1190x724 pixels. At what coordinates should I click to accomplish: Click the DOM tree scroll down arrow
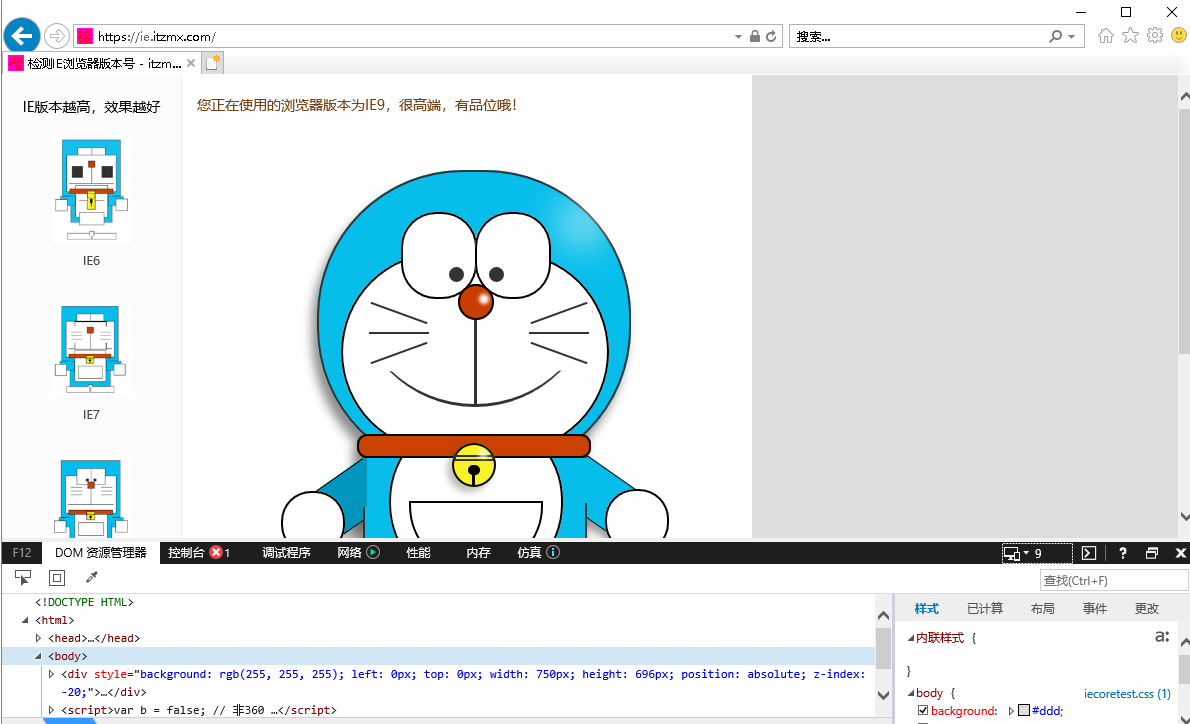tap(883, 694)
